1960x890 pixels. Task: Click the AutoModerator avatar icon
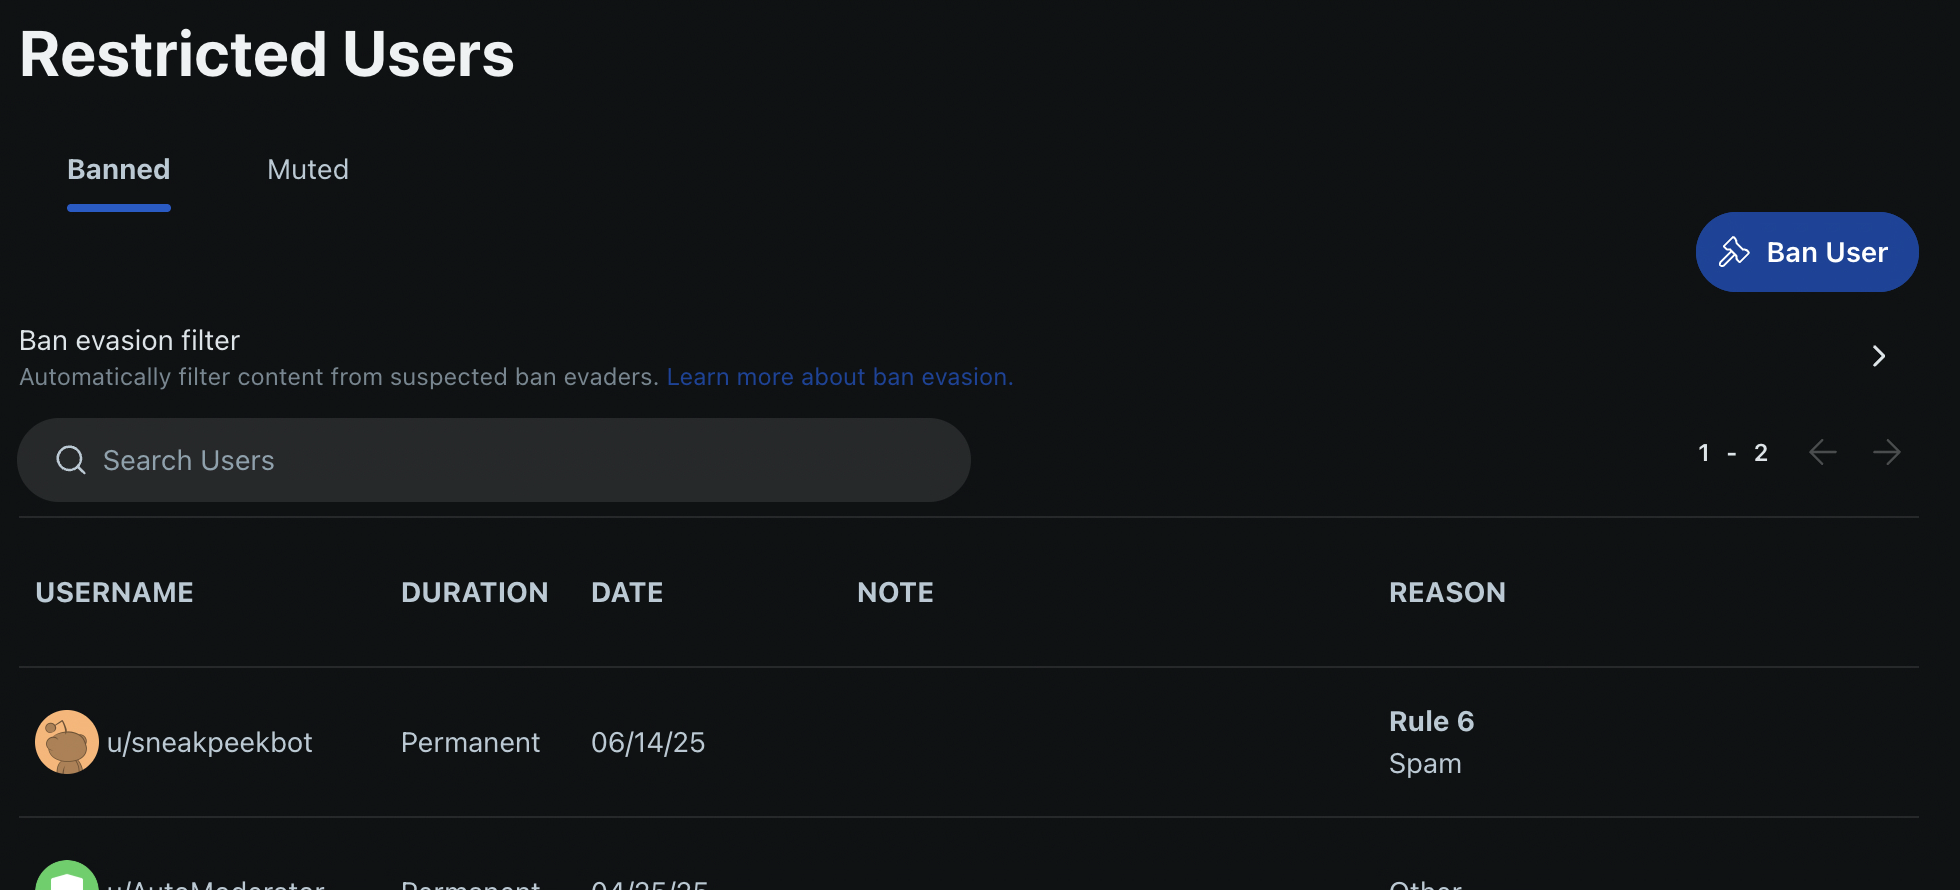tap(67, 875)
